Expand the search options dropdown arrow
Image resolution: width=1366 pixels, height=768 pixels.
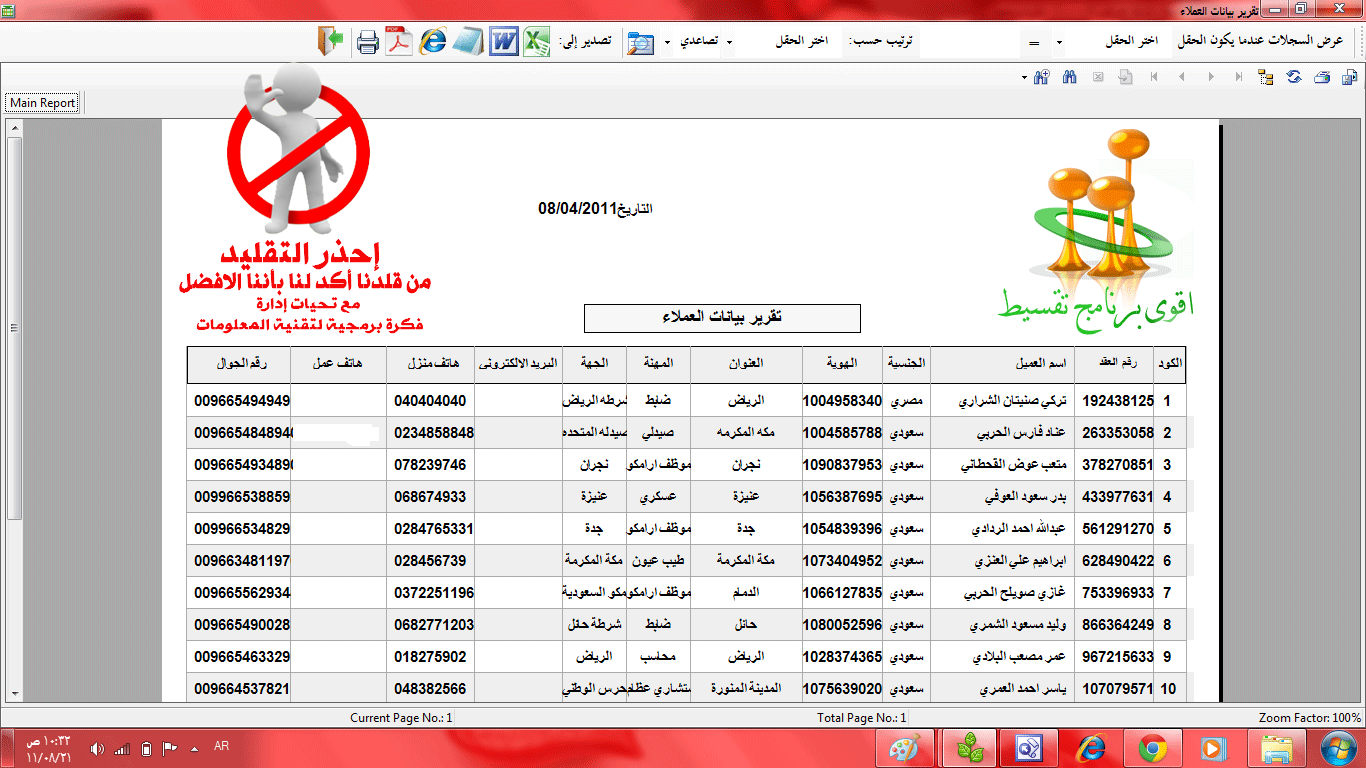[x=1024, y=77]
